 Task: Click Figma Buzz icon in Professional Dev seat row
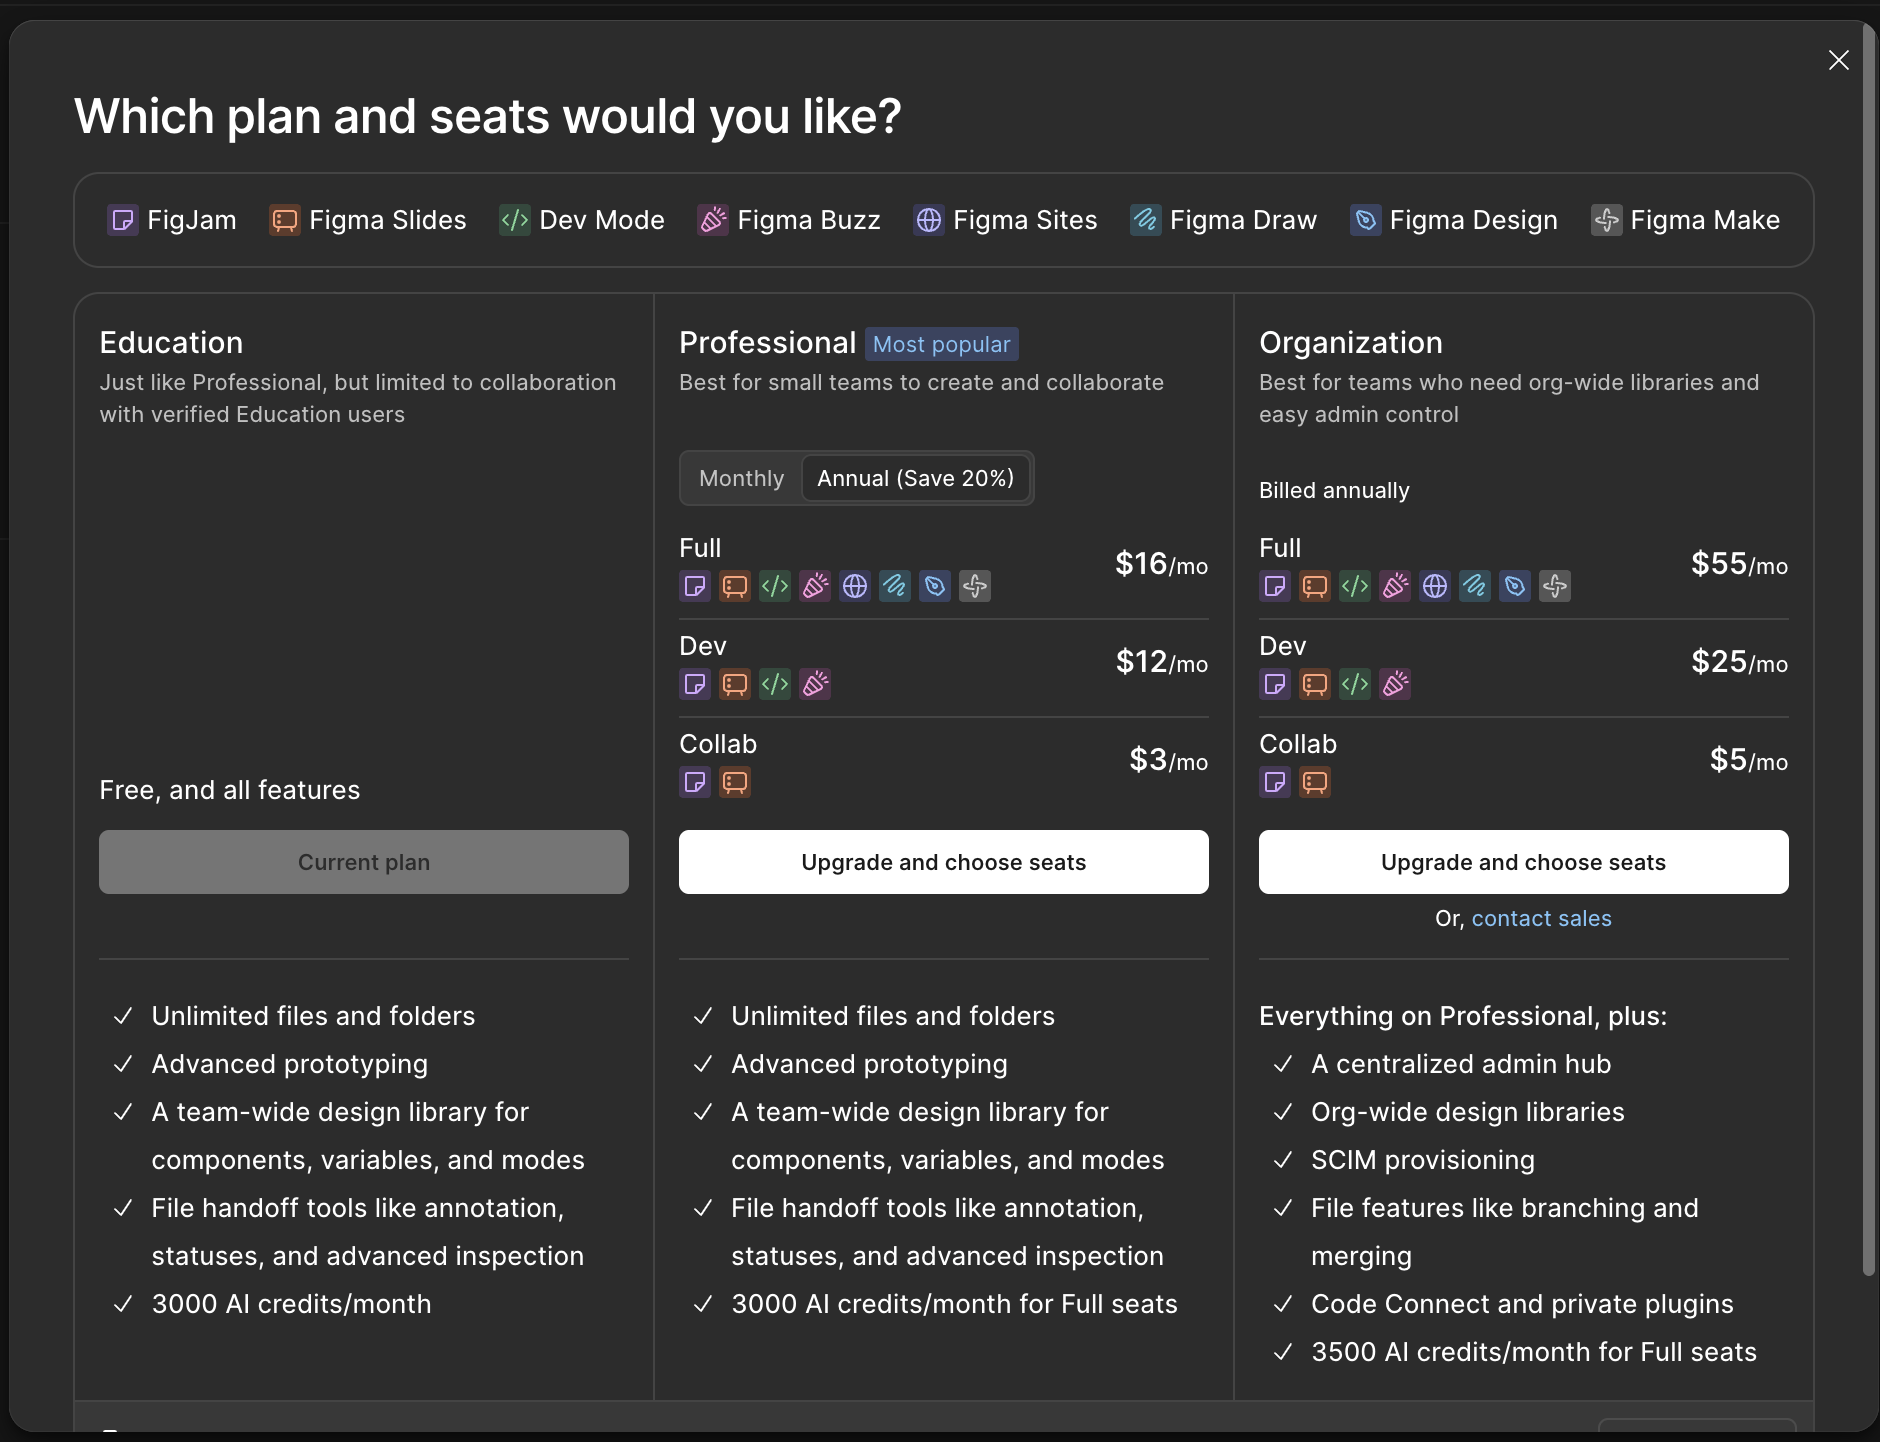(815, 684)
